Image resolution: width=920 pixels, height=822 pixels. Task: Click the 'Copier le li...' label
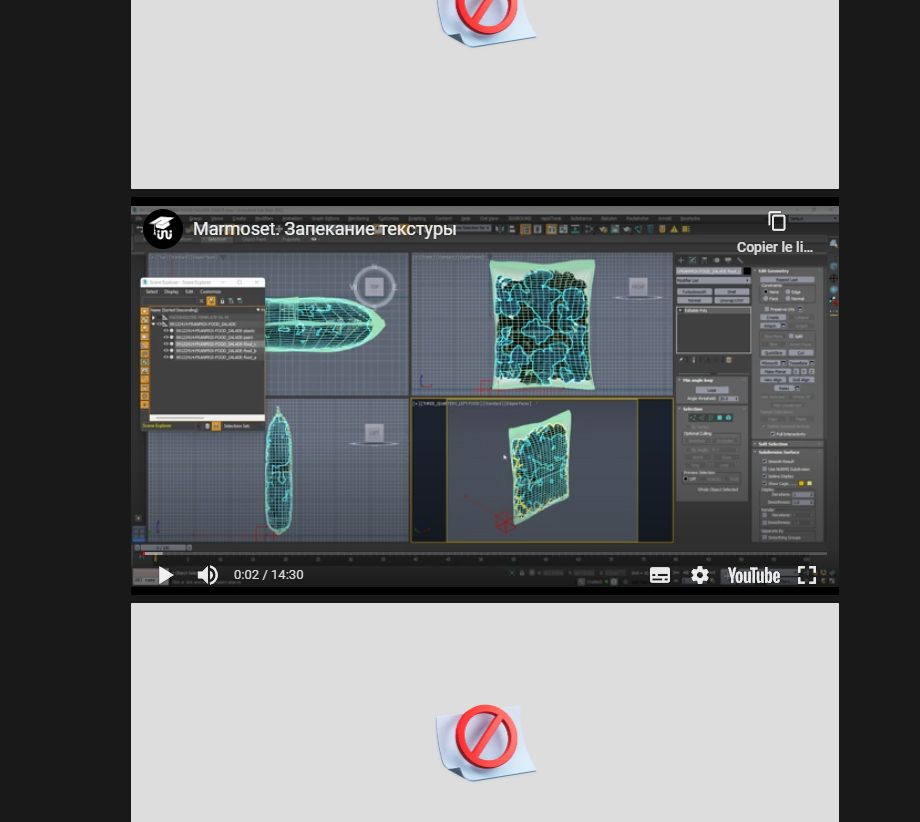[x=774, y=247]
